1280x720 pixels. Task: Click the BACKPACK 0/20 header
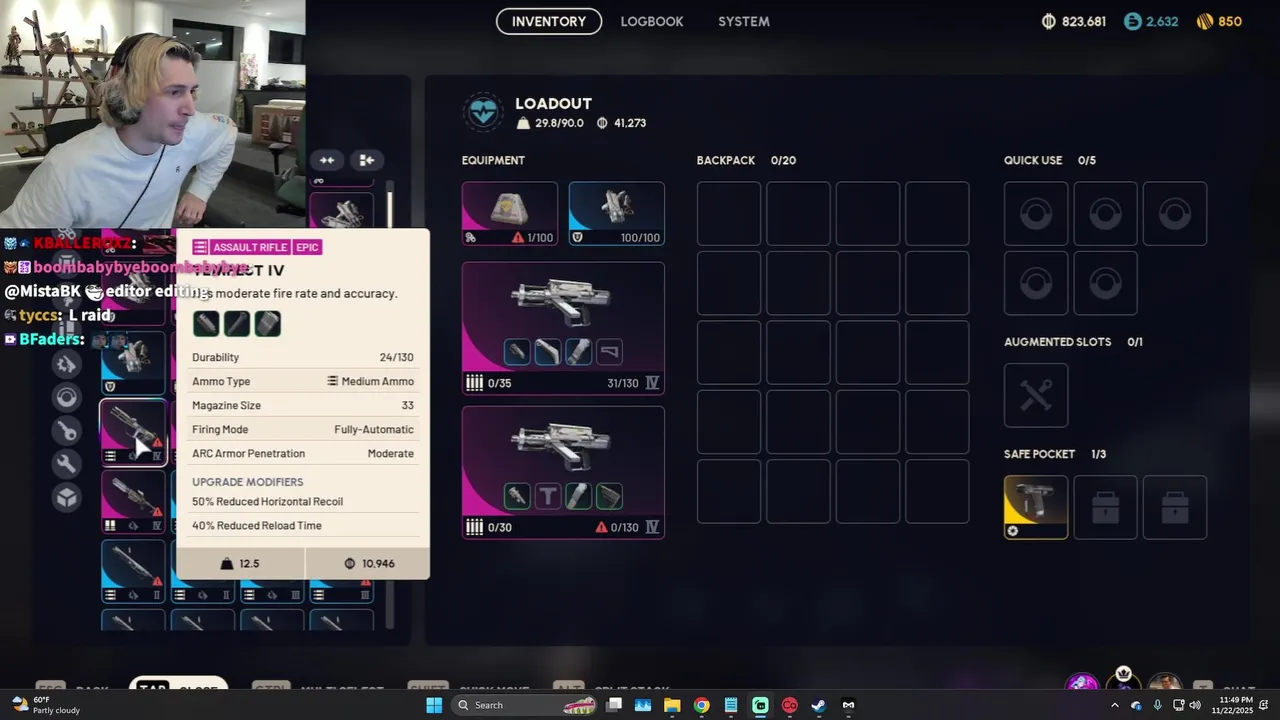click(x=746, y=160)
